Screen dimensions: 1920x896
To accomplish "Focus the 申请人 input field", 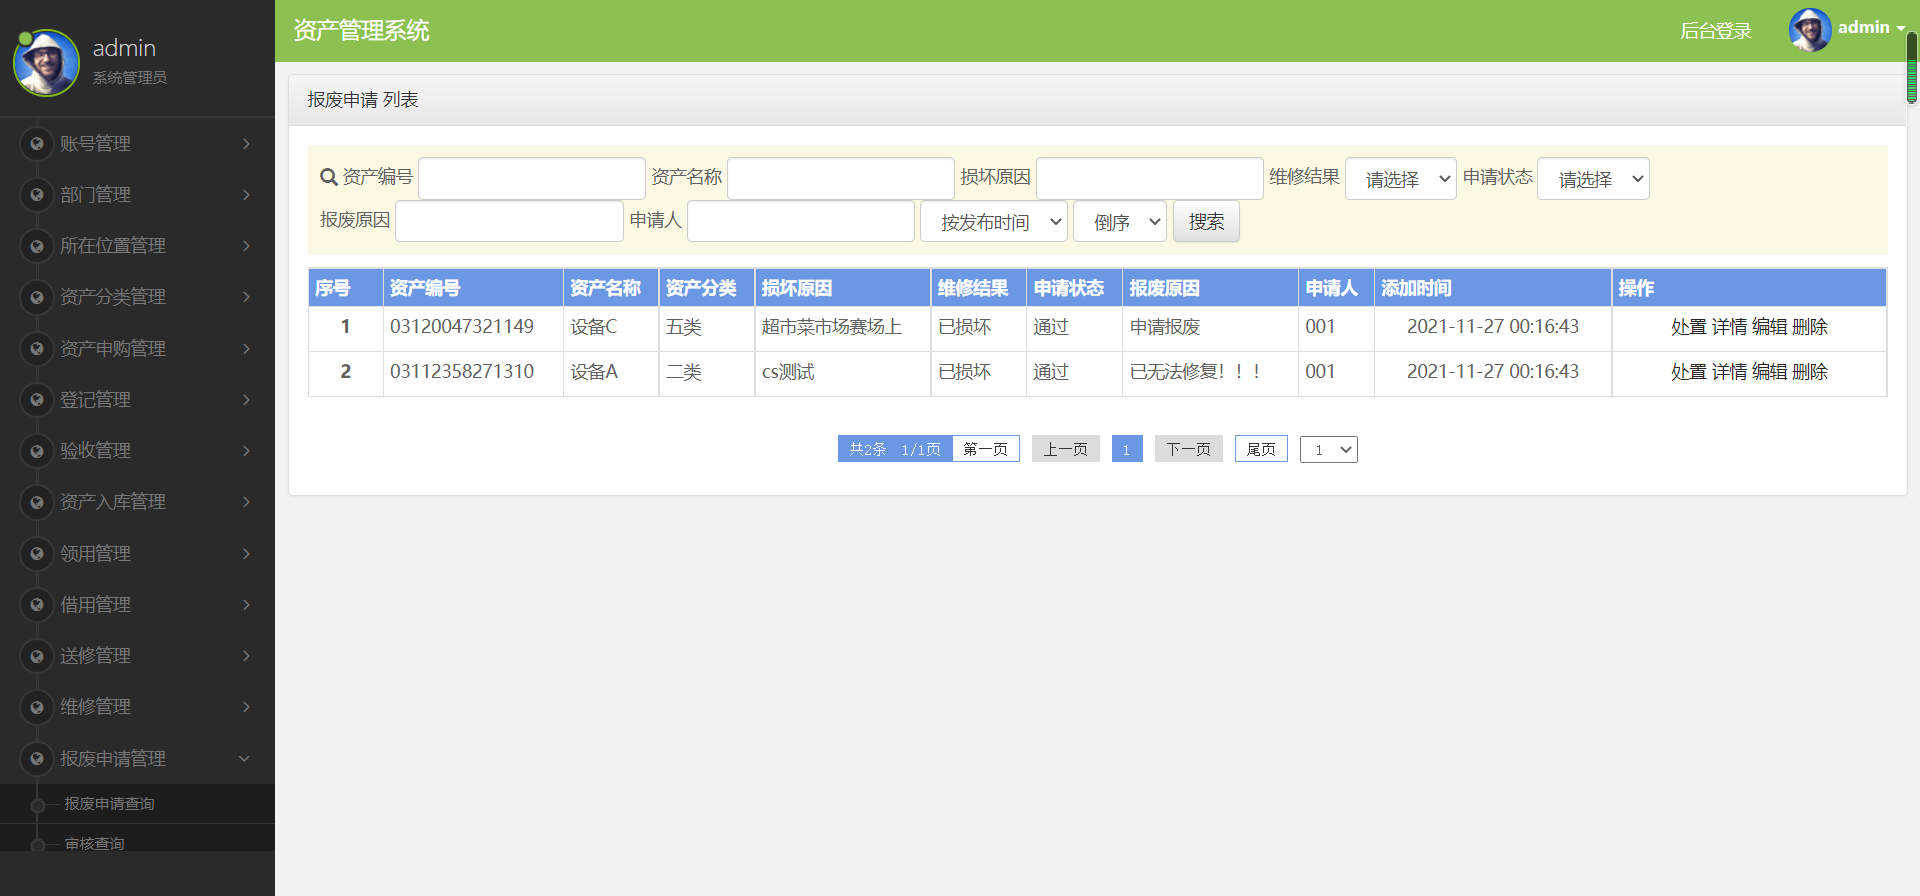I will pyautogui.click(x=801, y=221).
